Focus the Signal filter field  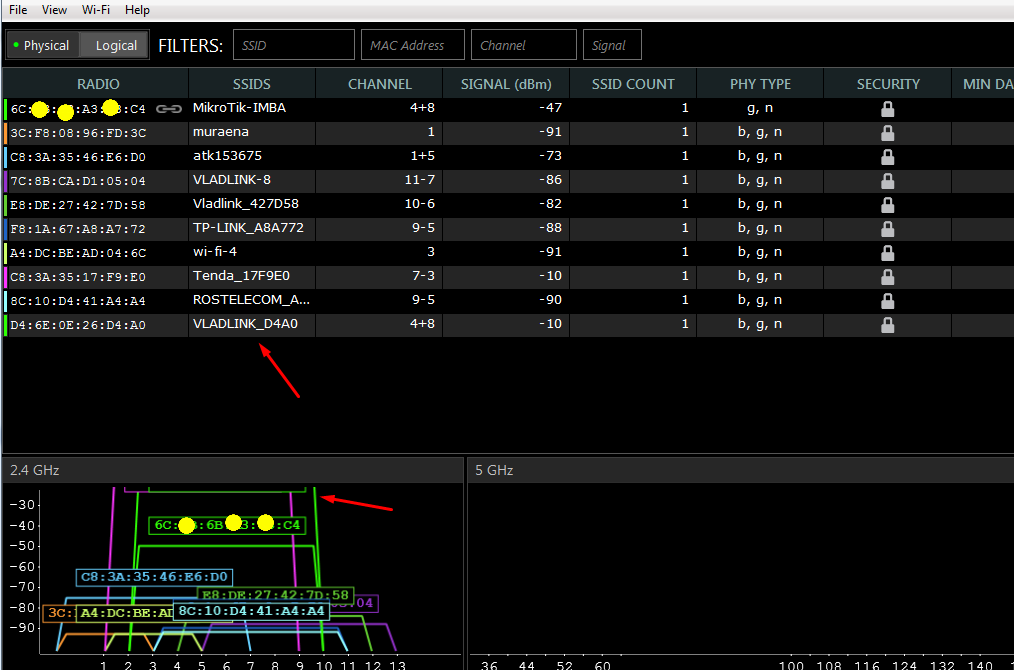point(612,45)
